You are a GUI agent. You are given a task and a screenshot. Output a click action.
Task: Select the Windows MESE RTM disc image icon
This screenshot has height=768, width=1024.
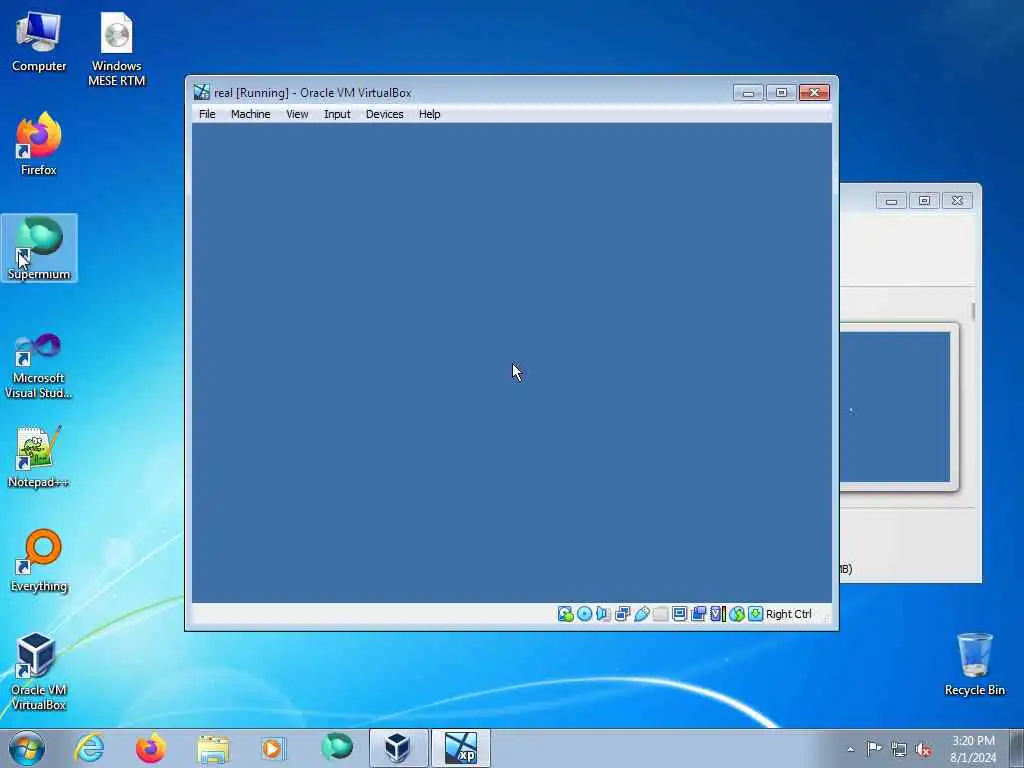[116, 49]
